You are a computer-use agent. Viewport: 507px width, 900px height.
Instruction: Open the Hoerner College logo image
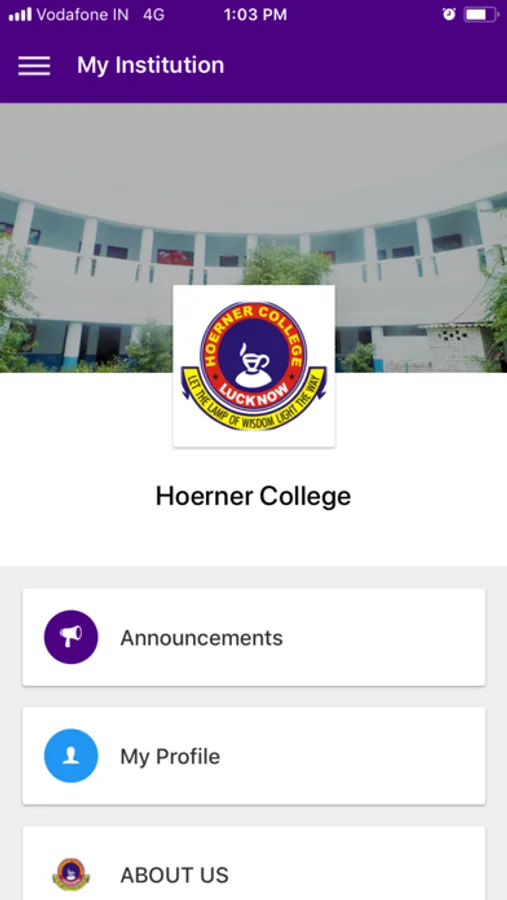(x=254, y=366)
